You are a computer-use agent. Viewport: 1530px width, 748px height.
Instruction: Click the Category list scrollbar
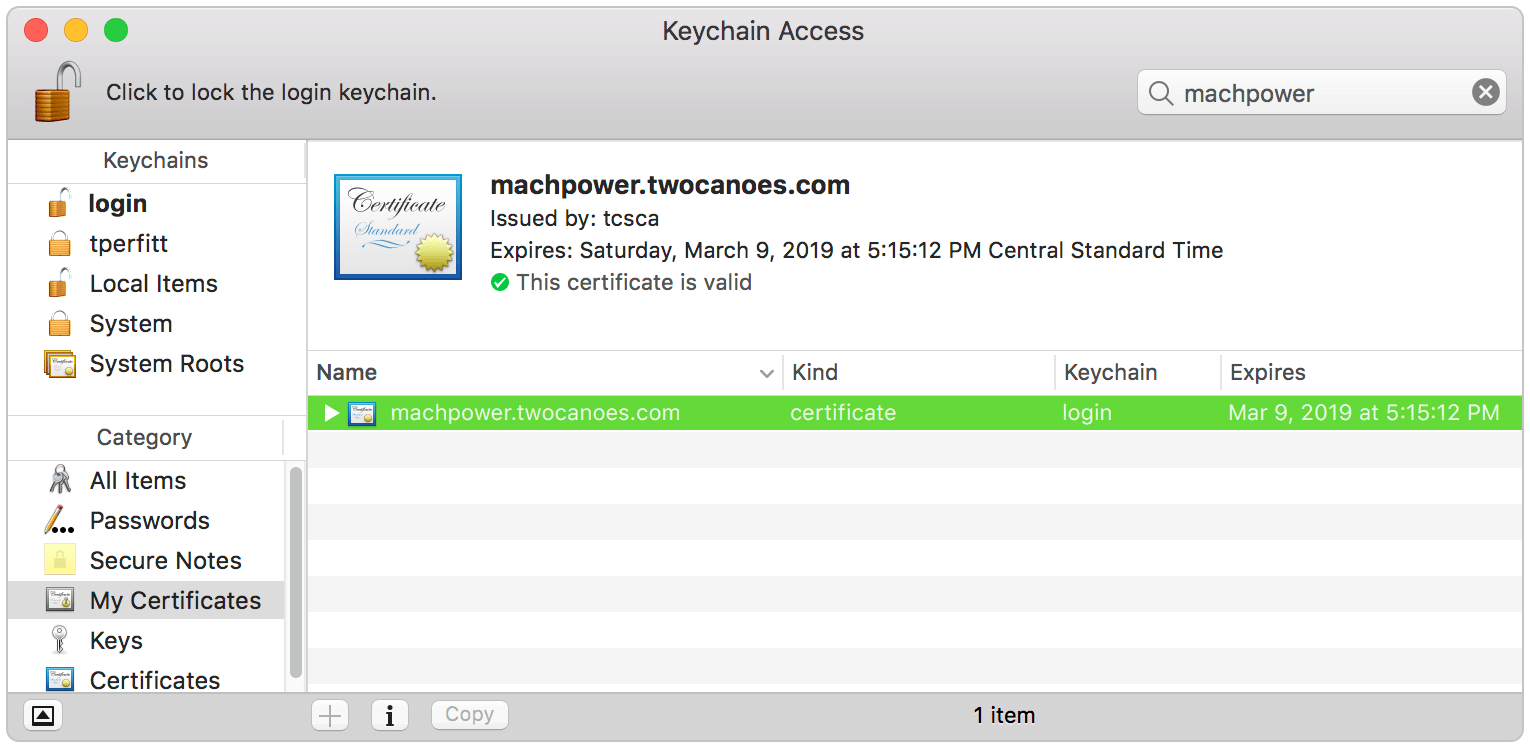295,572
